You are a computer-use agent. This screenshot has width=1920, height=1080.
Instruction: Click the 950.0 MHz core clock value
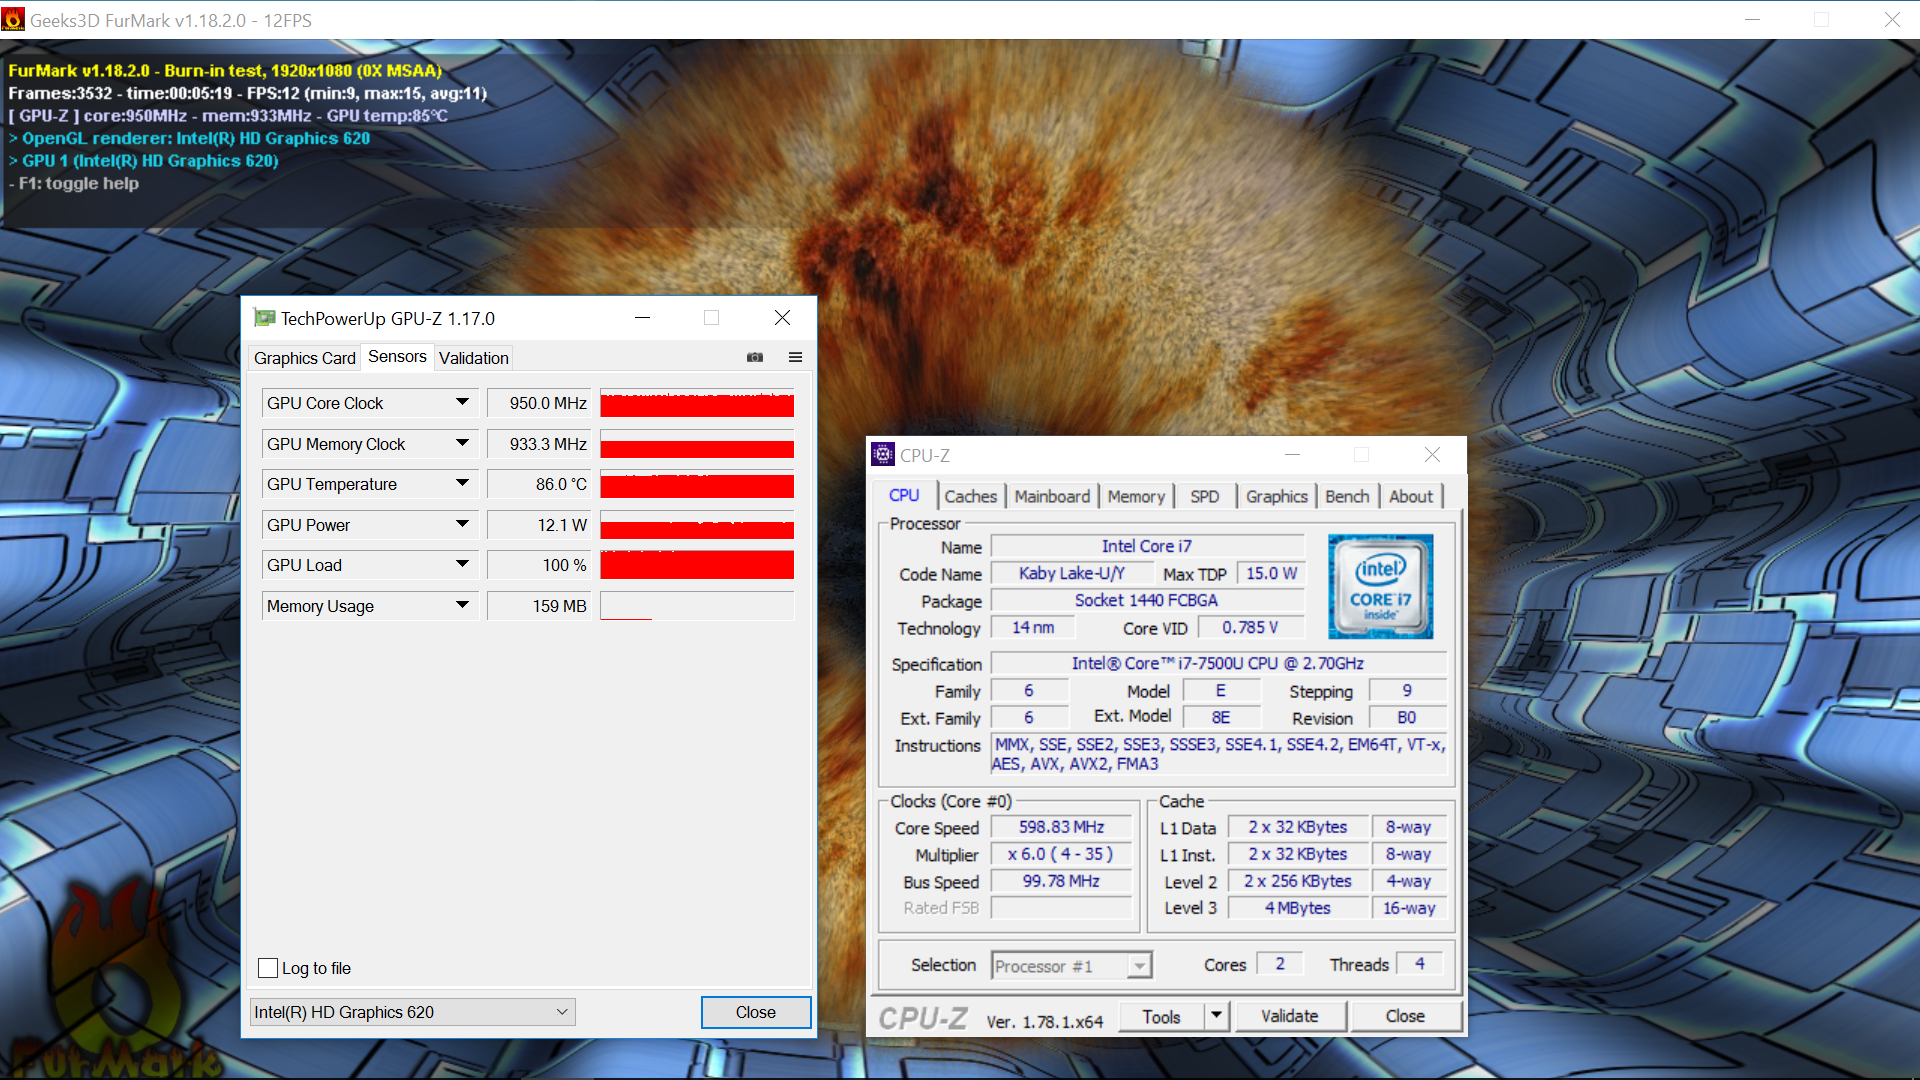coord(539,403)
